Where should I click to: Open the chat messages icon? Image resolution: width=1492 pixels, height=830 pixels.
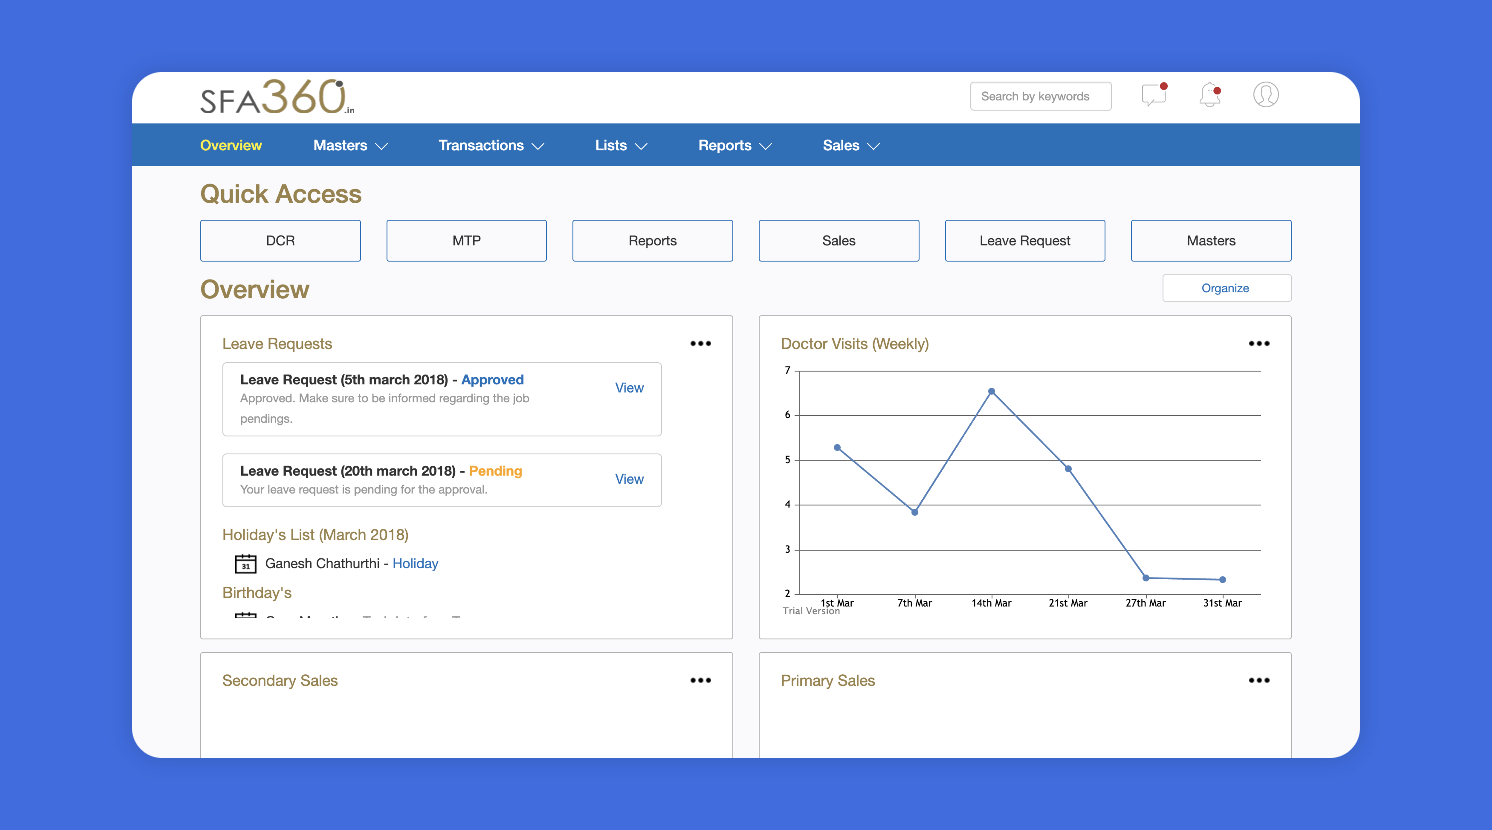(x=1154, y=95)
